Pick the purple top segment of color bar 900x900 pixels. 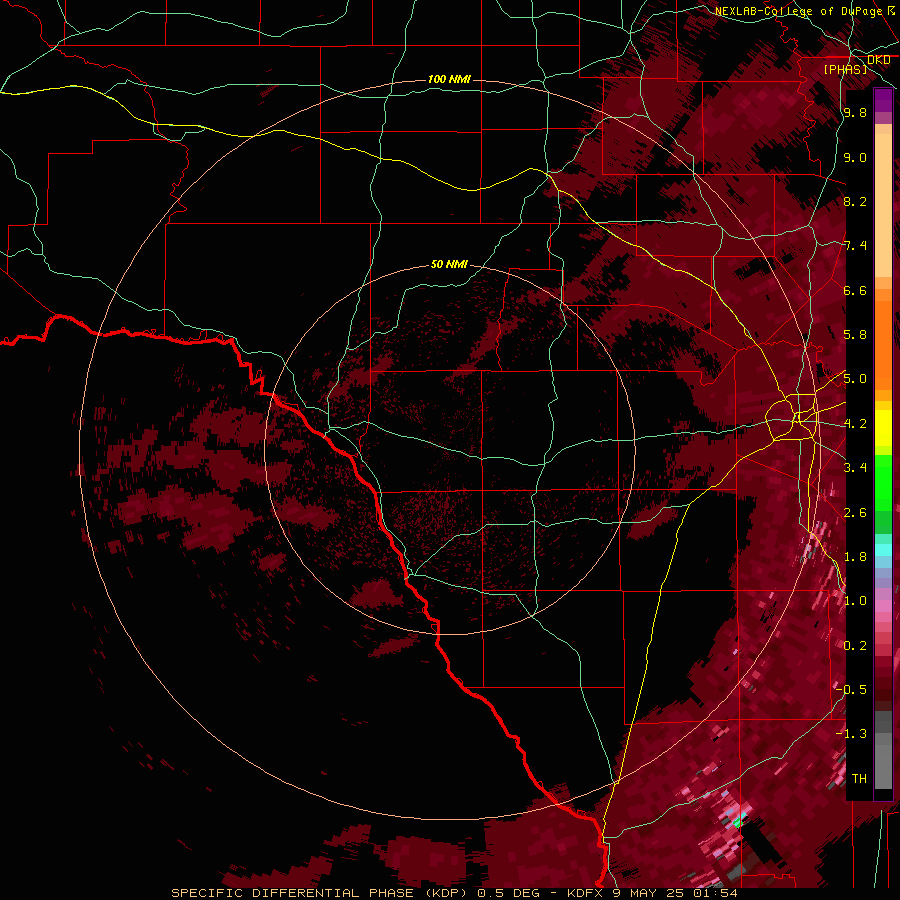click(883, 101)
